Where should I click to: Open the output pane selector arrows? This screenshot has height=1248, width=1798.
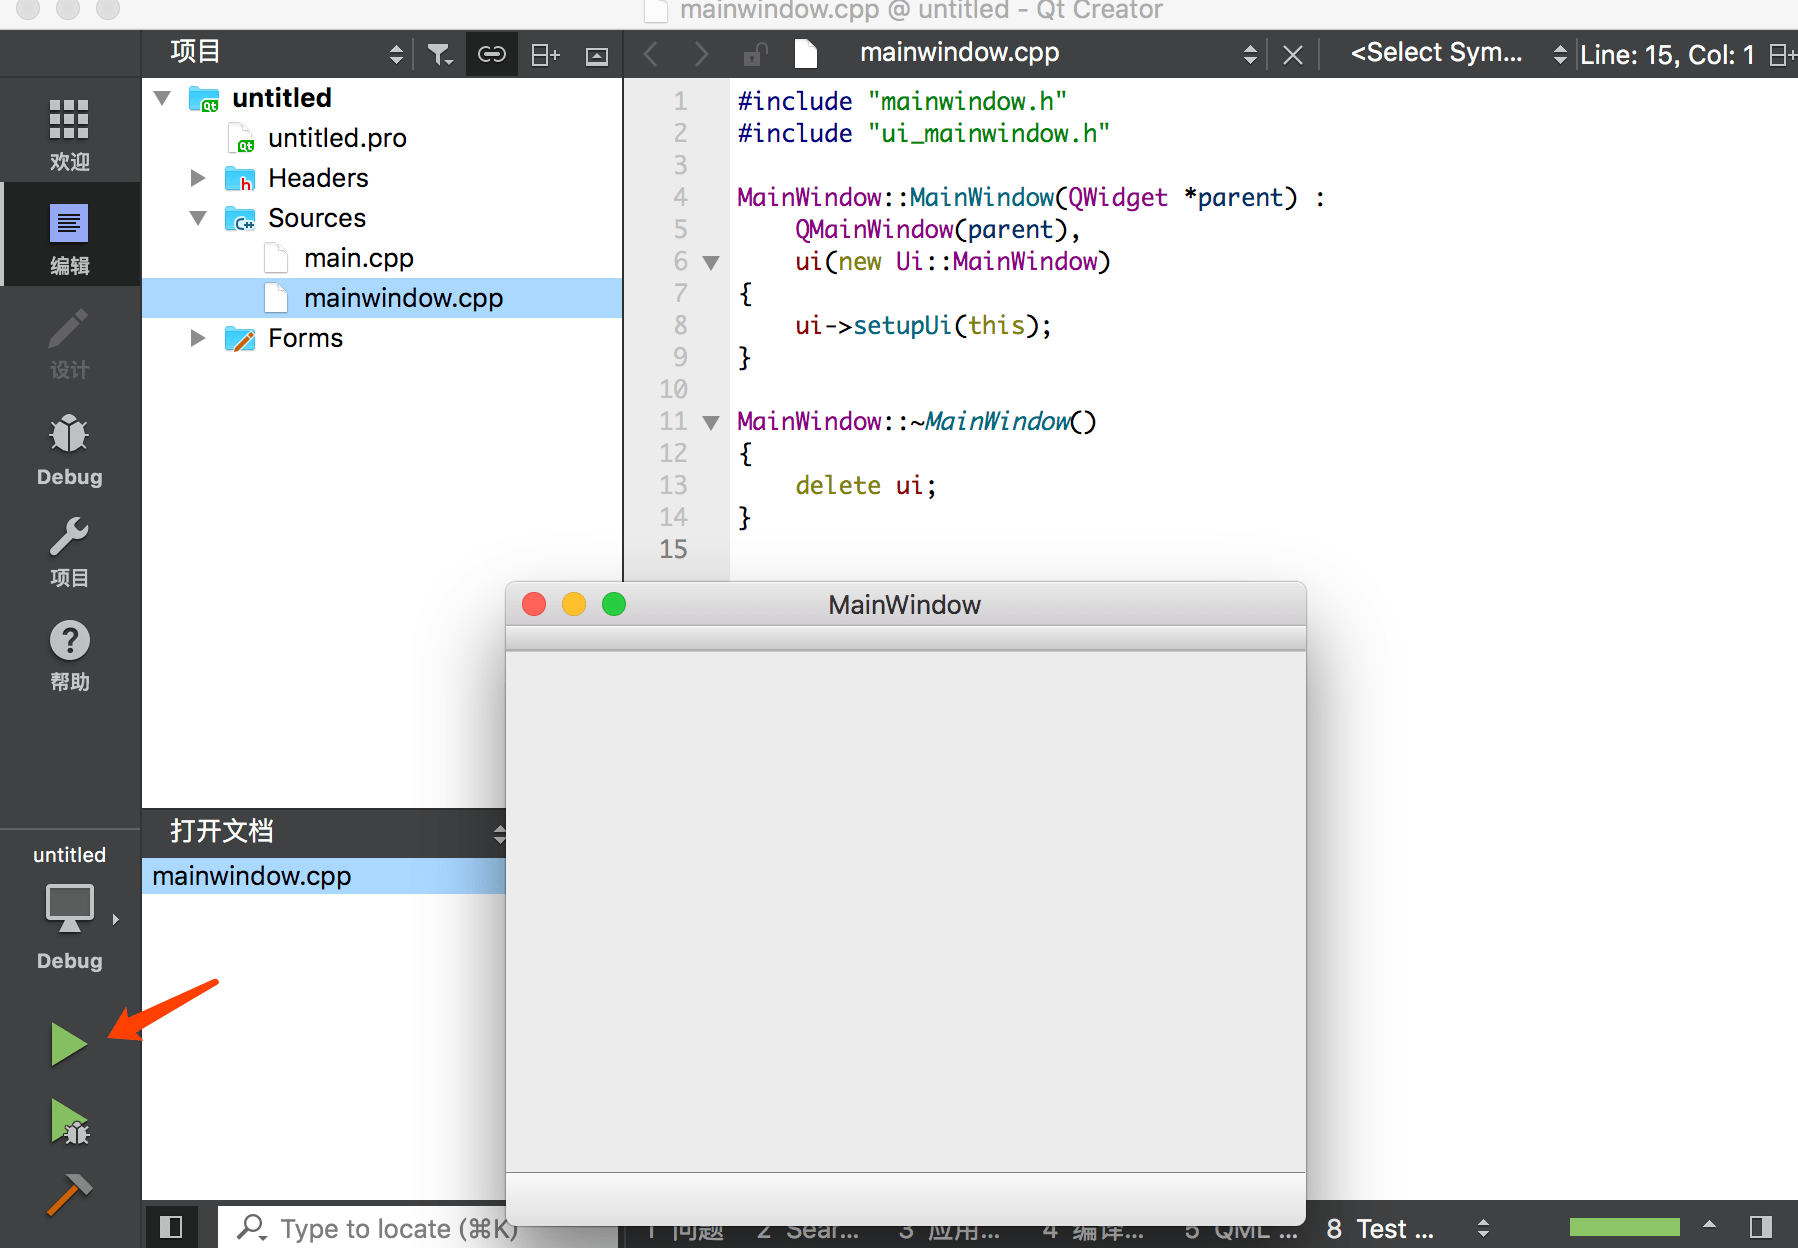(1483, 1228)
